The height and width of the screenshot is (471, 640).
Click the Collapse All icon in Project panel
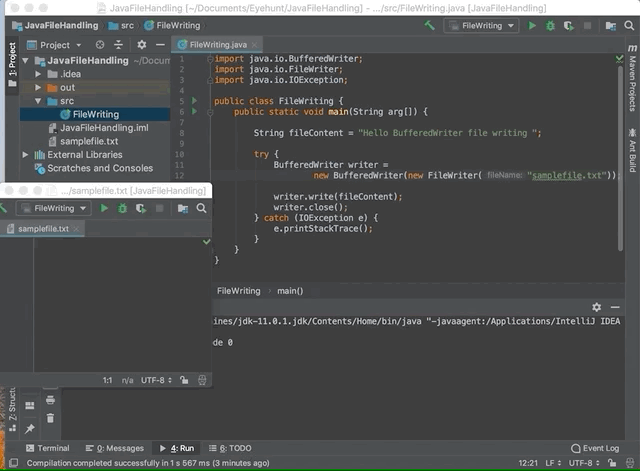point(118,44)
